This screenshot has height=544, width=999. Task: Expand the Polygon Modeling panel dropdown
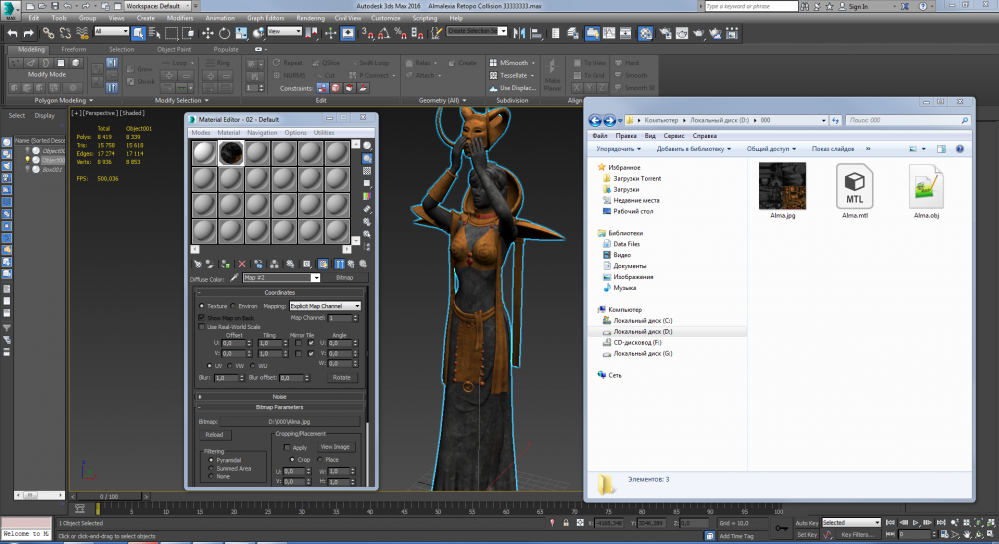pos(64,101)
